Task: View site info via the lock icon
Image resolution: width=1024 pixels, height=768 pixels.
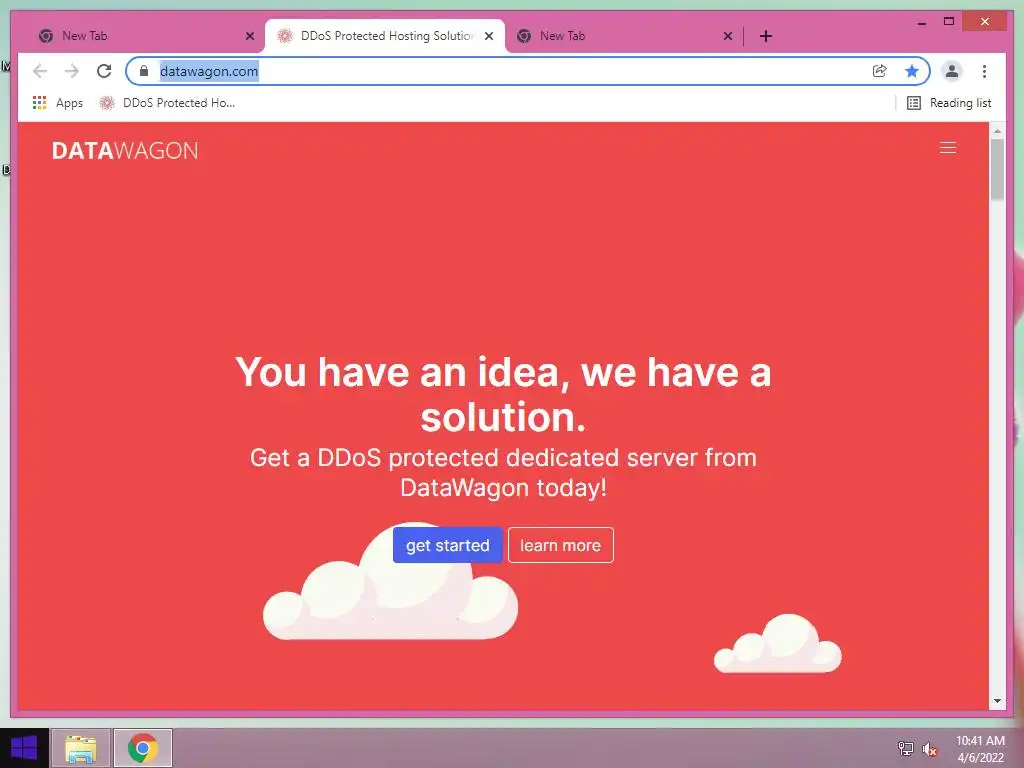Action: [144, 71]
